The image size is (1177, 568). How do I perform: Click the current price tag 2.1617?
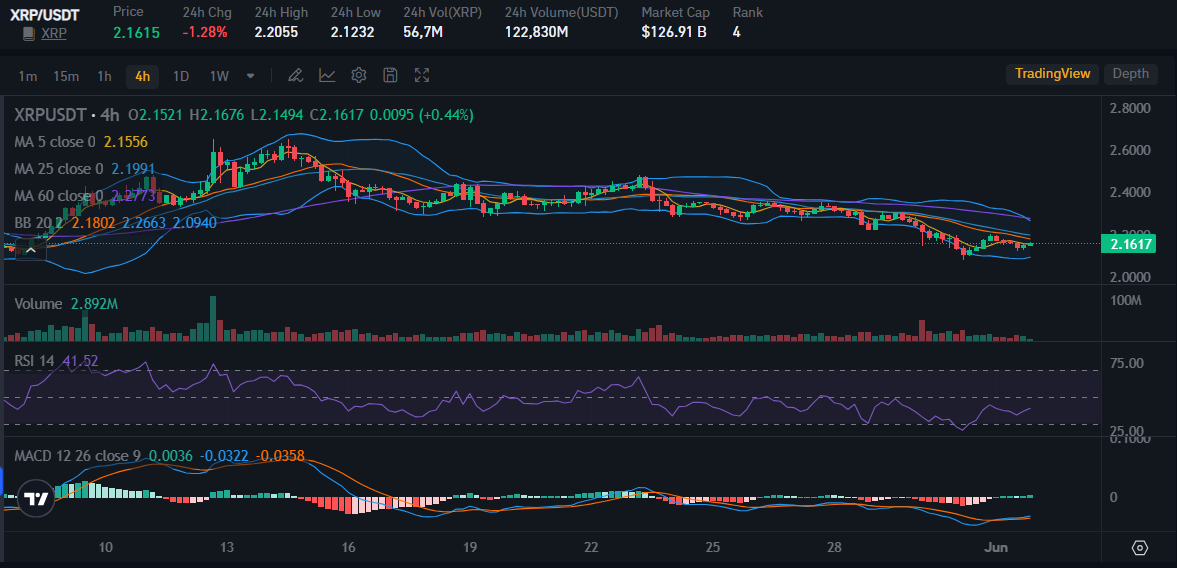[x=1127, y=244]
